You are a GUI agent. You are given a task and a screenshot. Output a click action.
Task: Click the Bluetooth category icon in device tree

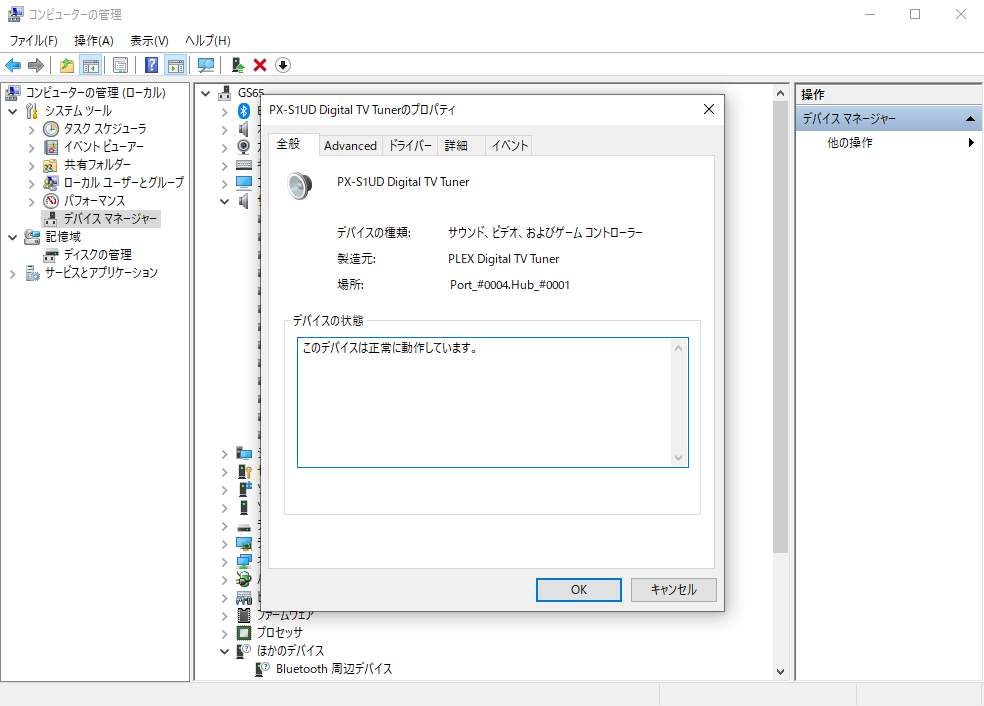tap(243, 111)
